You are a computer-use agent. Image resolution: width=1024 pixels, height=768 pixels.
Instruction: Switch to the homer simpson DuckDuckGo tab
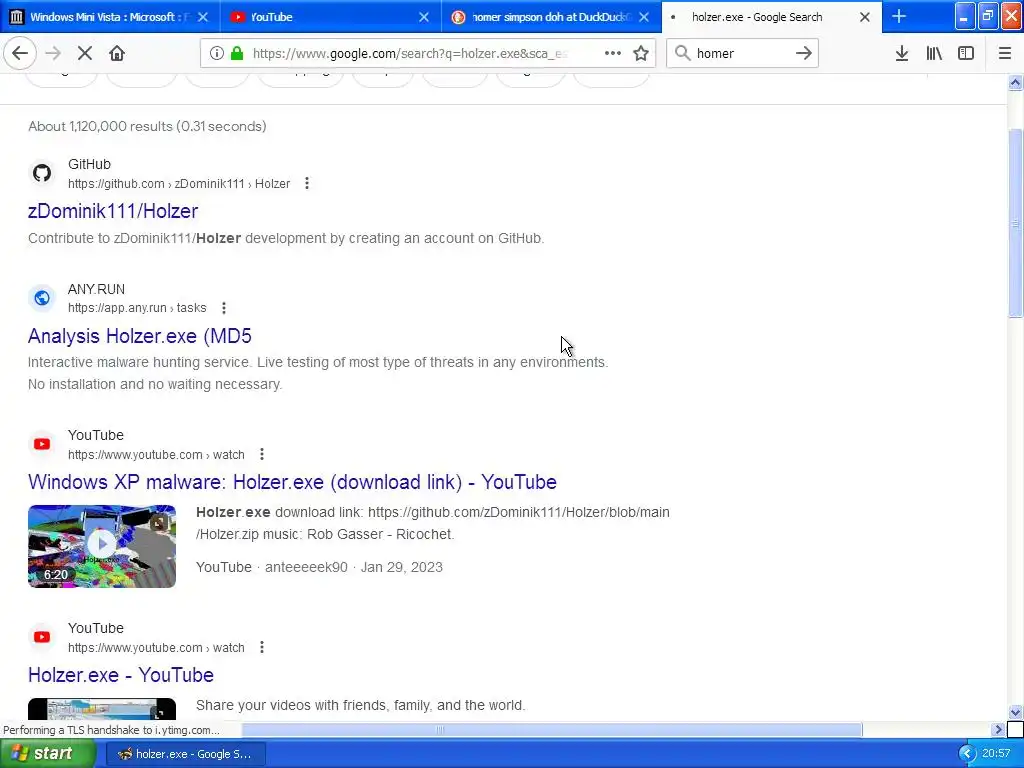(549, 17)
